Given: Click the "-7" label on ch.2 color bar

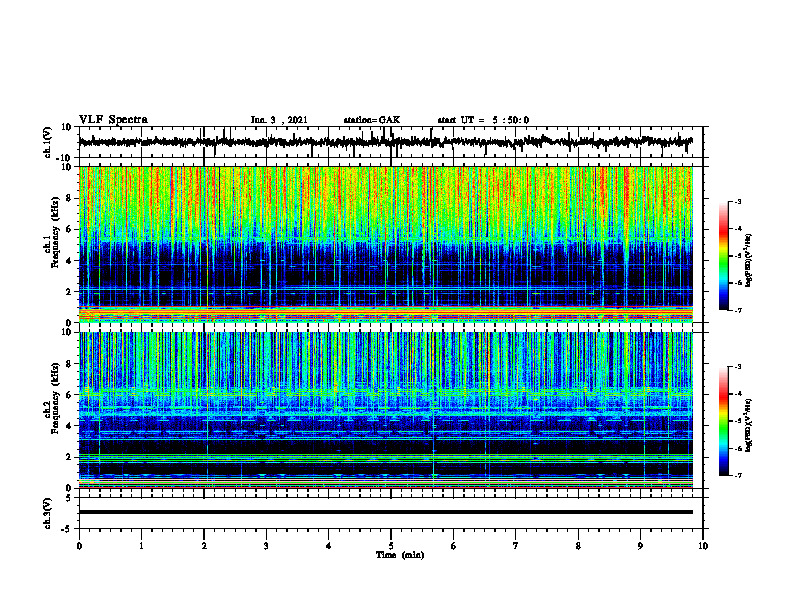Looking at the screenshot, I should (737, 475).
